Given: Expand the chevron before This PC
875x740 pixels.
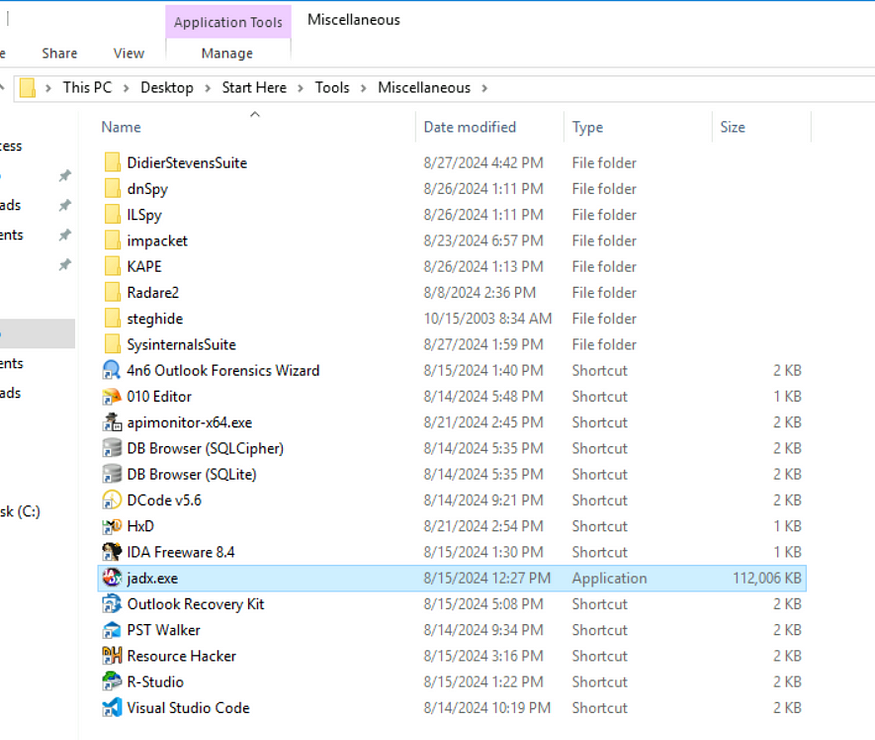Looking at the screenshot, I should coord(49,88).
